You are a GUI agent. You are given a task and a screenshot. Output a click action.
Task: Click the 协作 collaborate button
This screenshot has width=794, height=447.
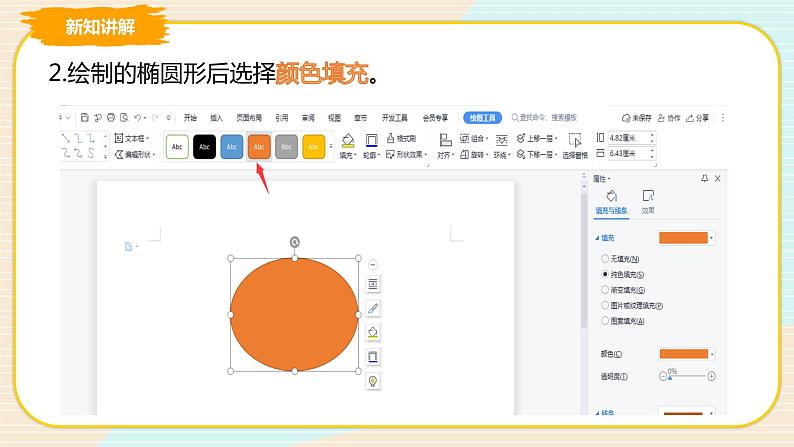click(669, 117)
